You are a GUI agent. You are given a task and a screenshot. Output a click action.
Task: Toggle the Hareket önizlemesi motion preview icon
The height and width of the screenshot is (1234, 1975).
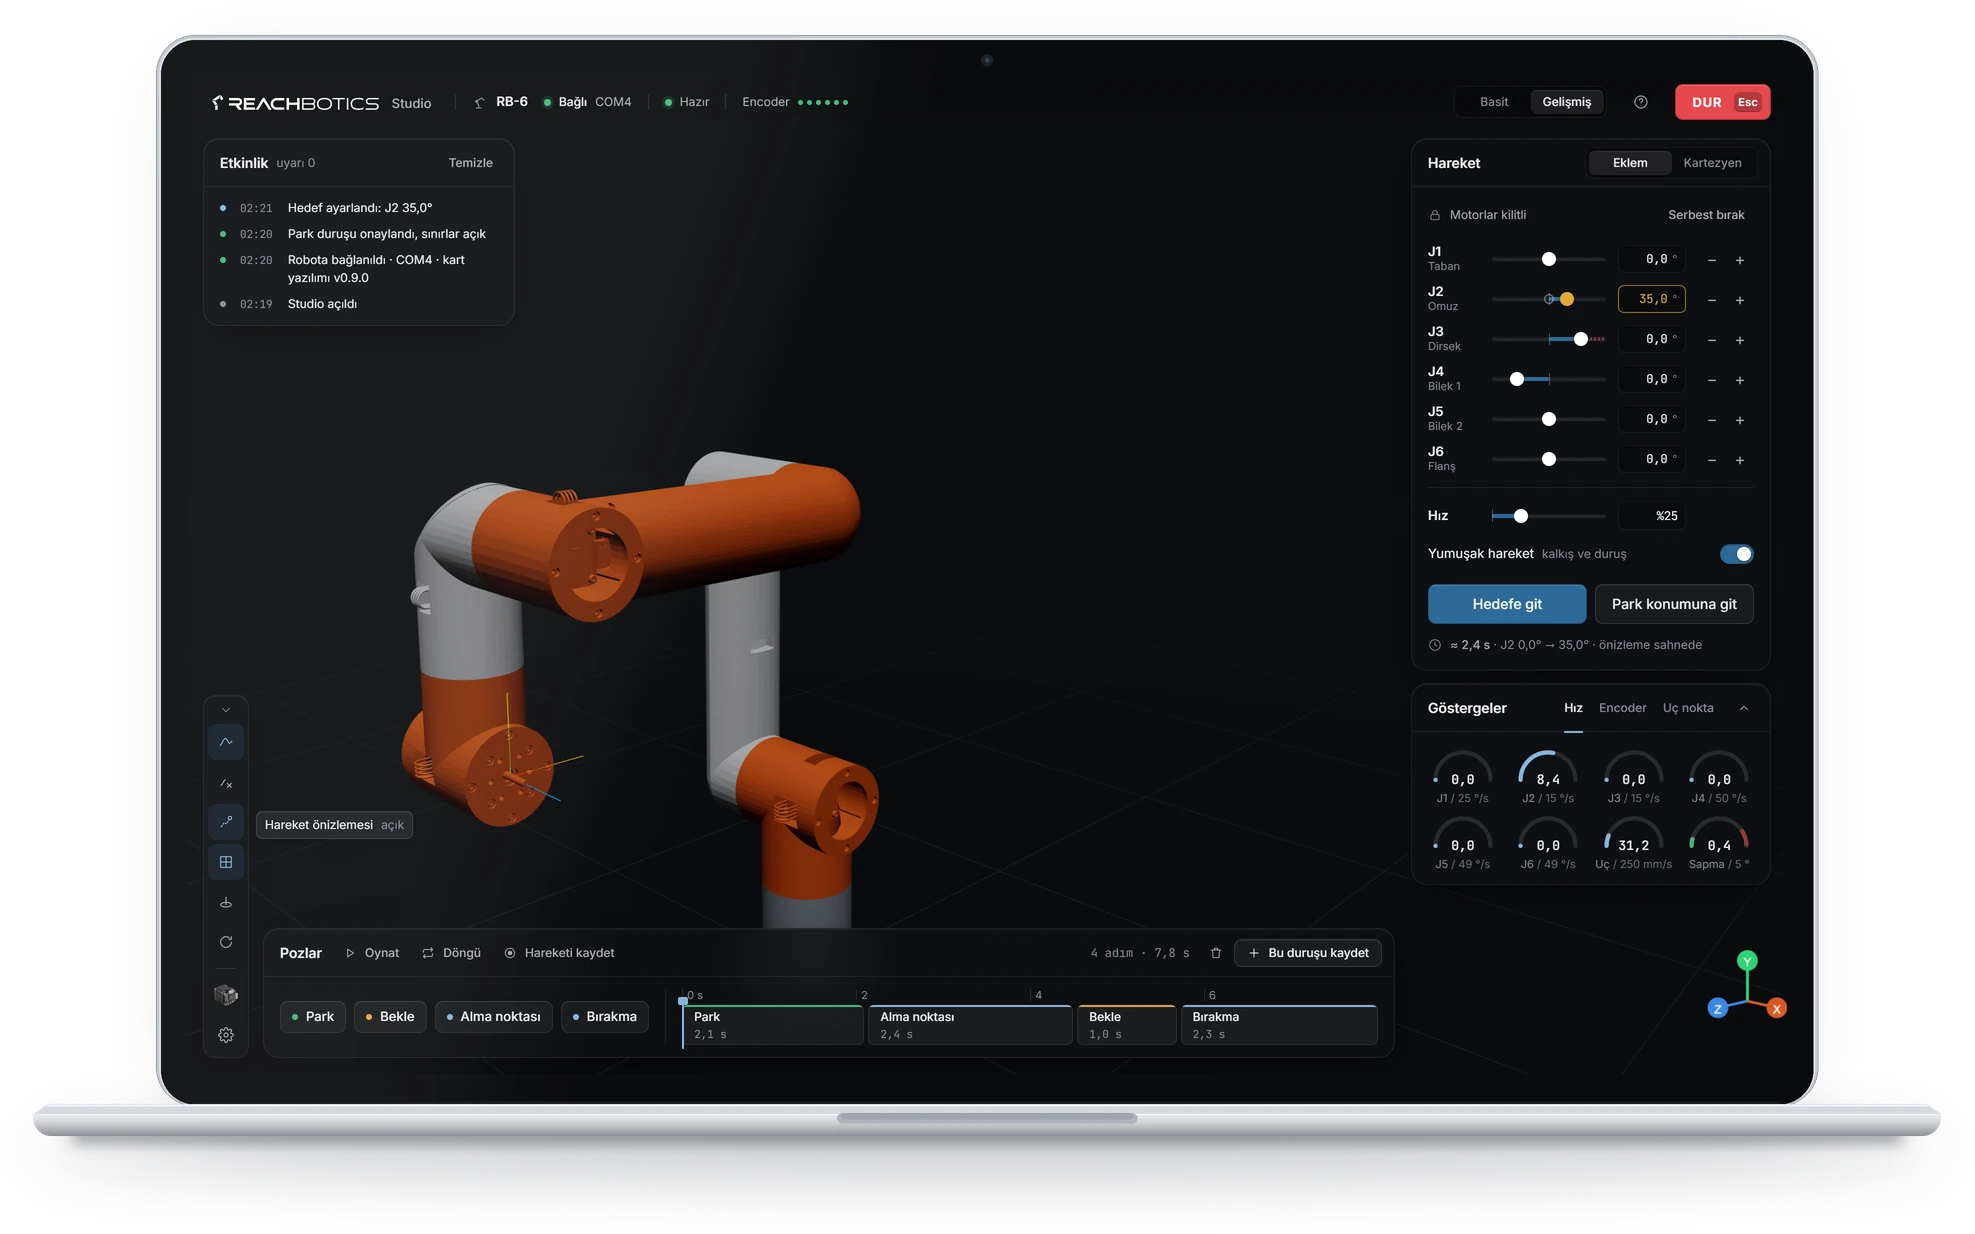(226, 822)
